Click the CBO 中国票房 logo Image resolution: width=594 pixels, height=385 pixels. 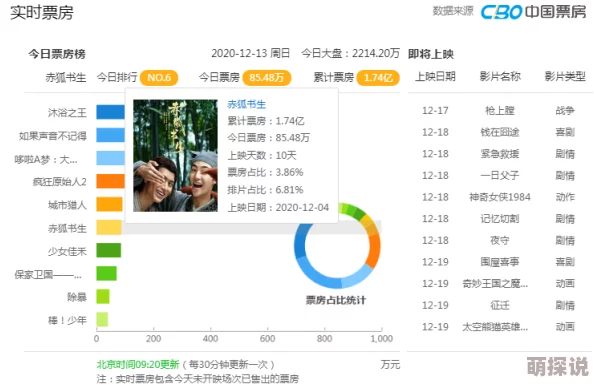coord(533,12)
